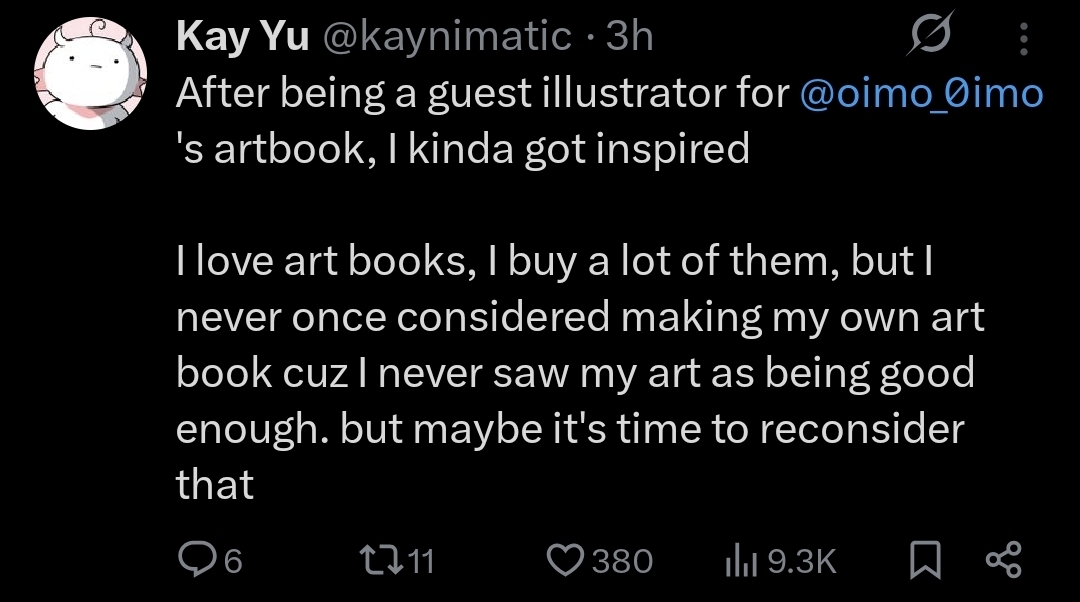The image size is (1080, 602).
Task: Open the three-dot more options menu
Action: pyautogui.click(x=1023, y=39)
